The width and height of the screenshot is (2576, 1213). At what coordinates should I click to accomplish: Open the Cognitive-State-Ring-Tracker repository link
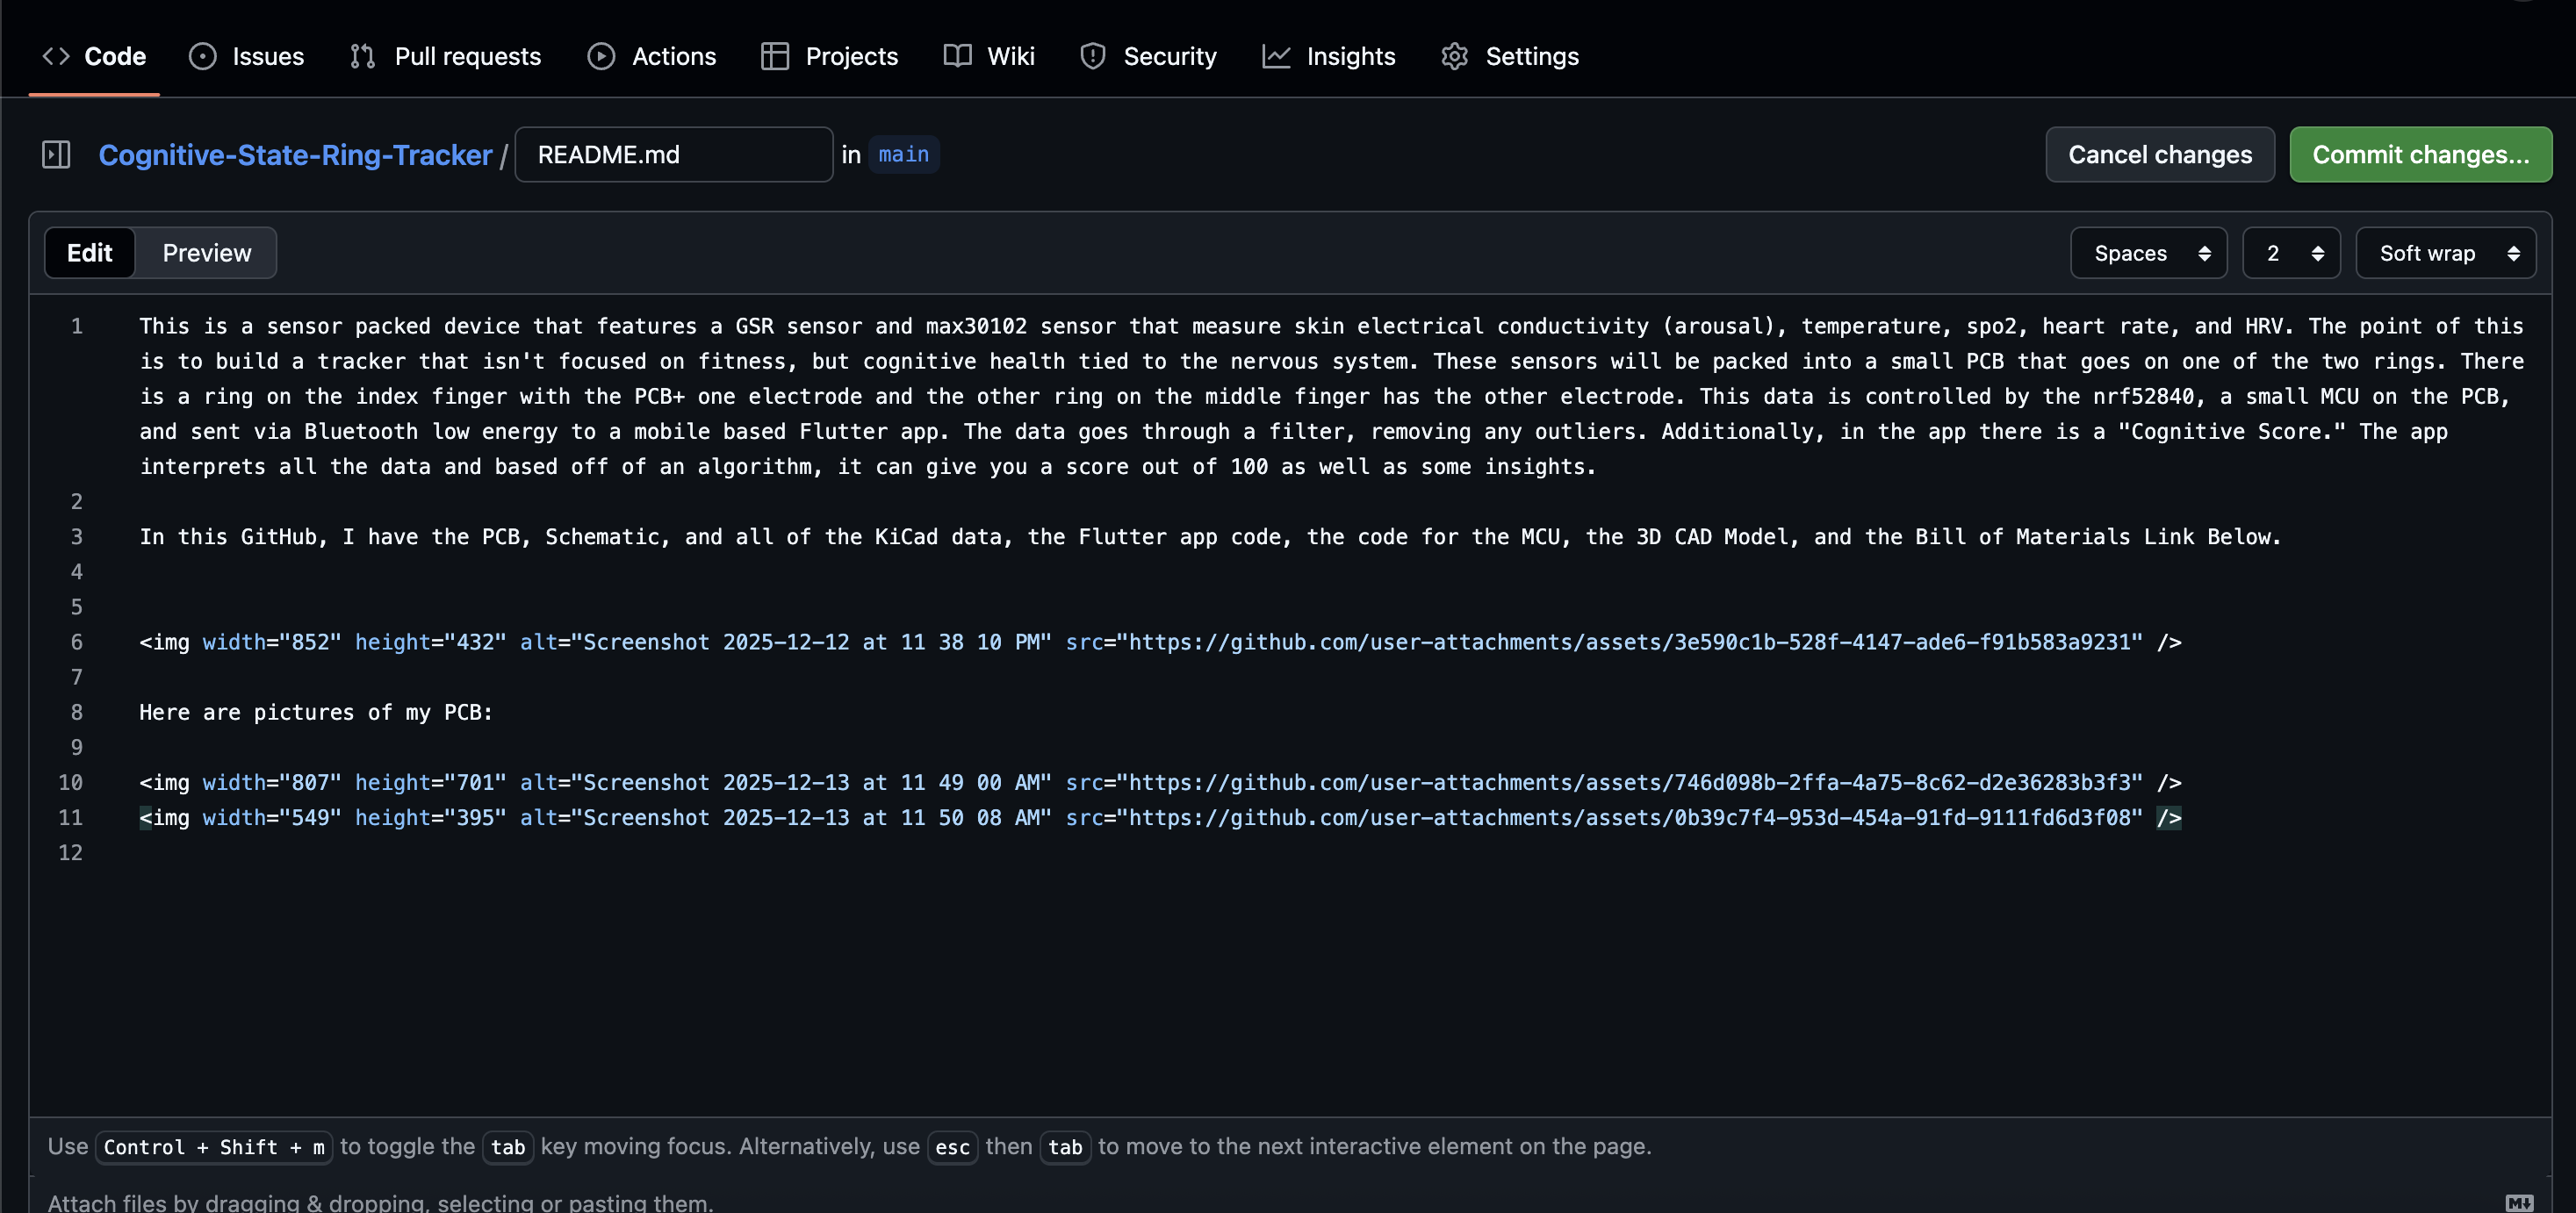click(x=295, y=154)
